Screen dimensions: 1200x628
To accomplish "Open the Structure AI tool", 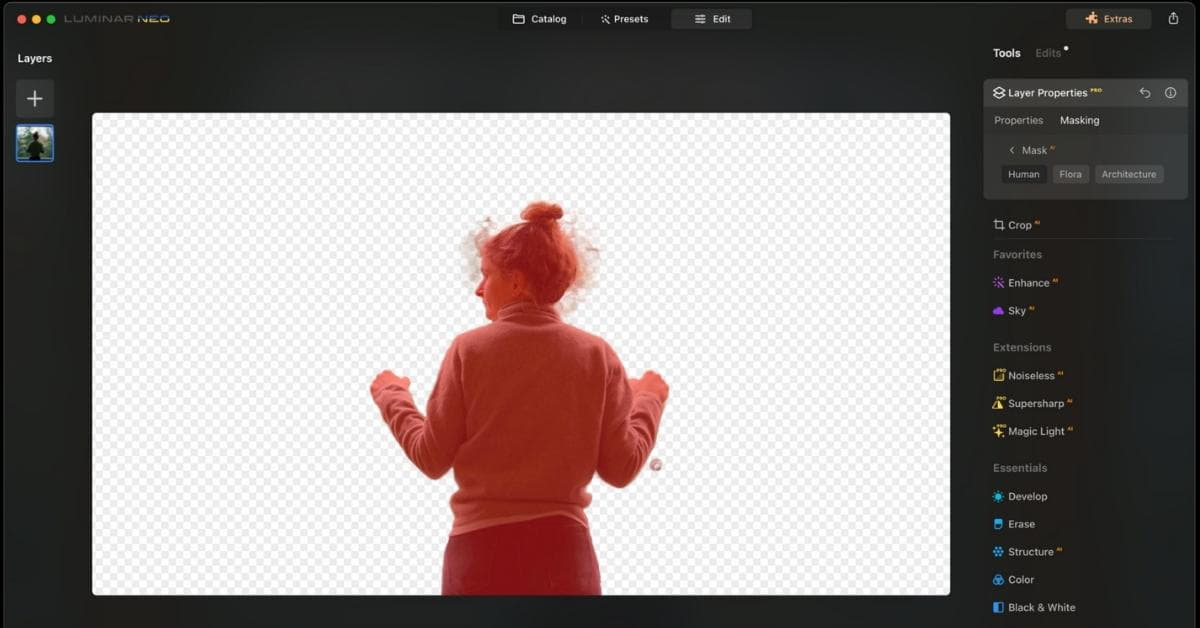I will [1029, 551].
